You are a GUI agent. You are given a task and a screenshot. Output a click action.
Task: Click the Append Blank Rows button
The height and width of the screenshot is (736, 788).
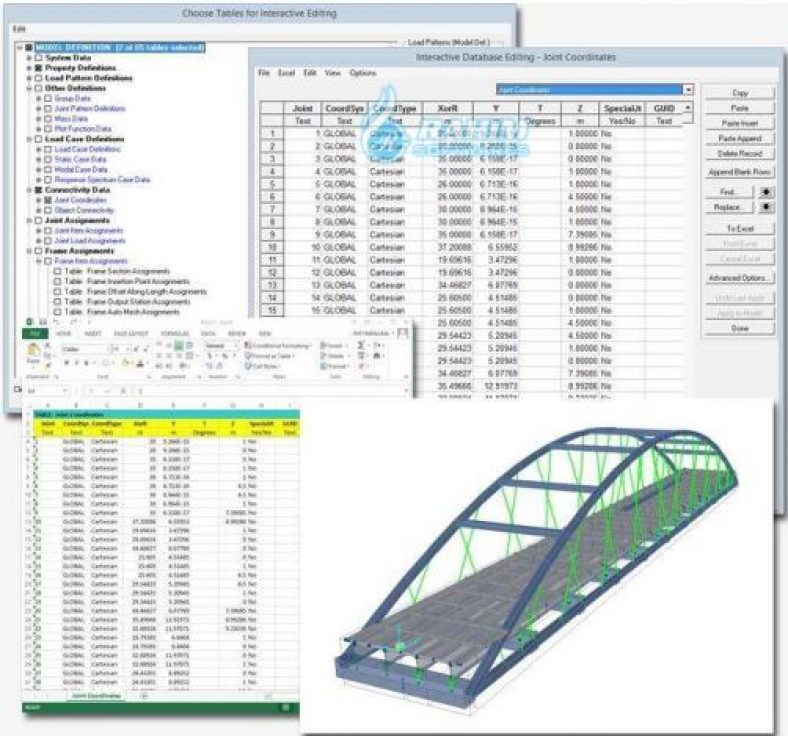click(740, 172)
